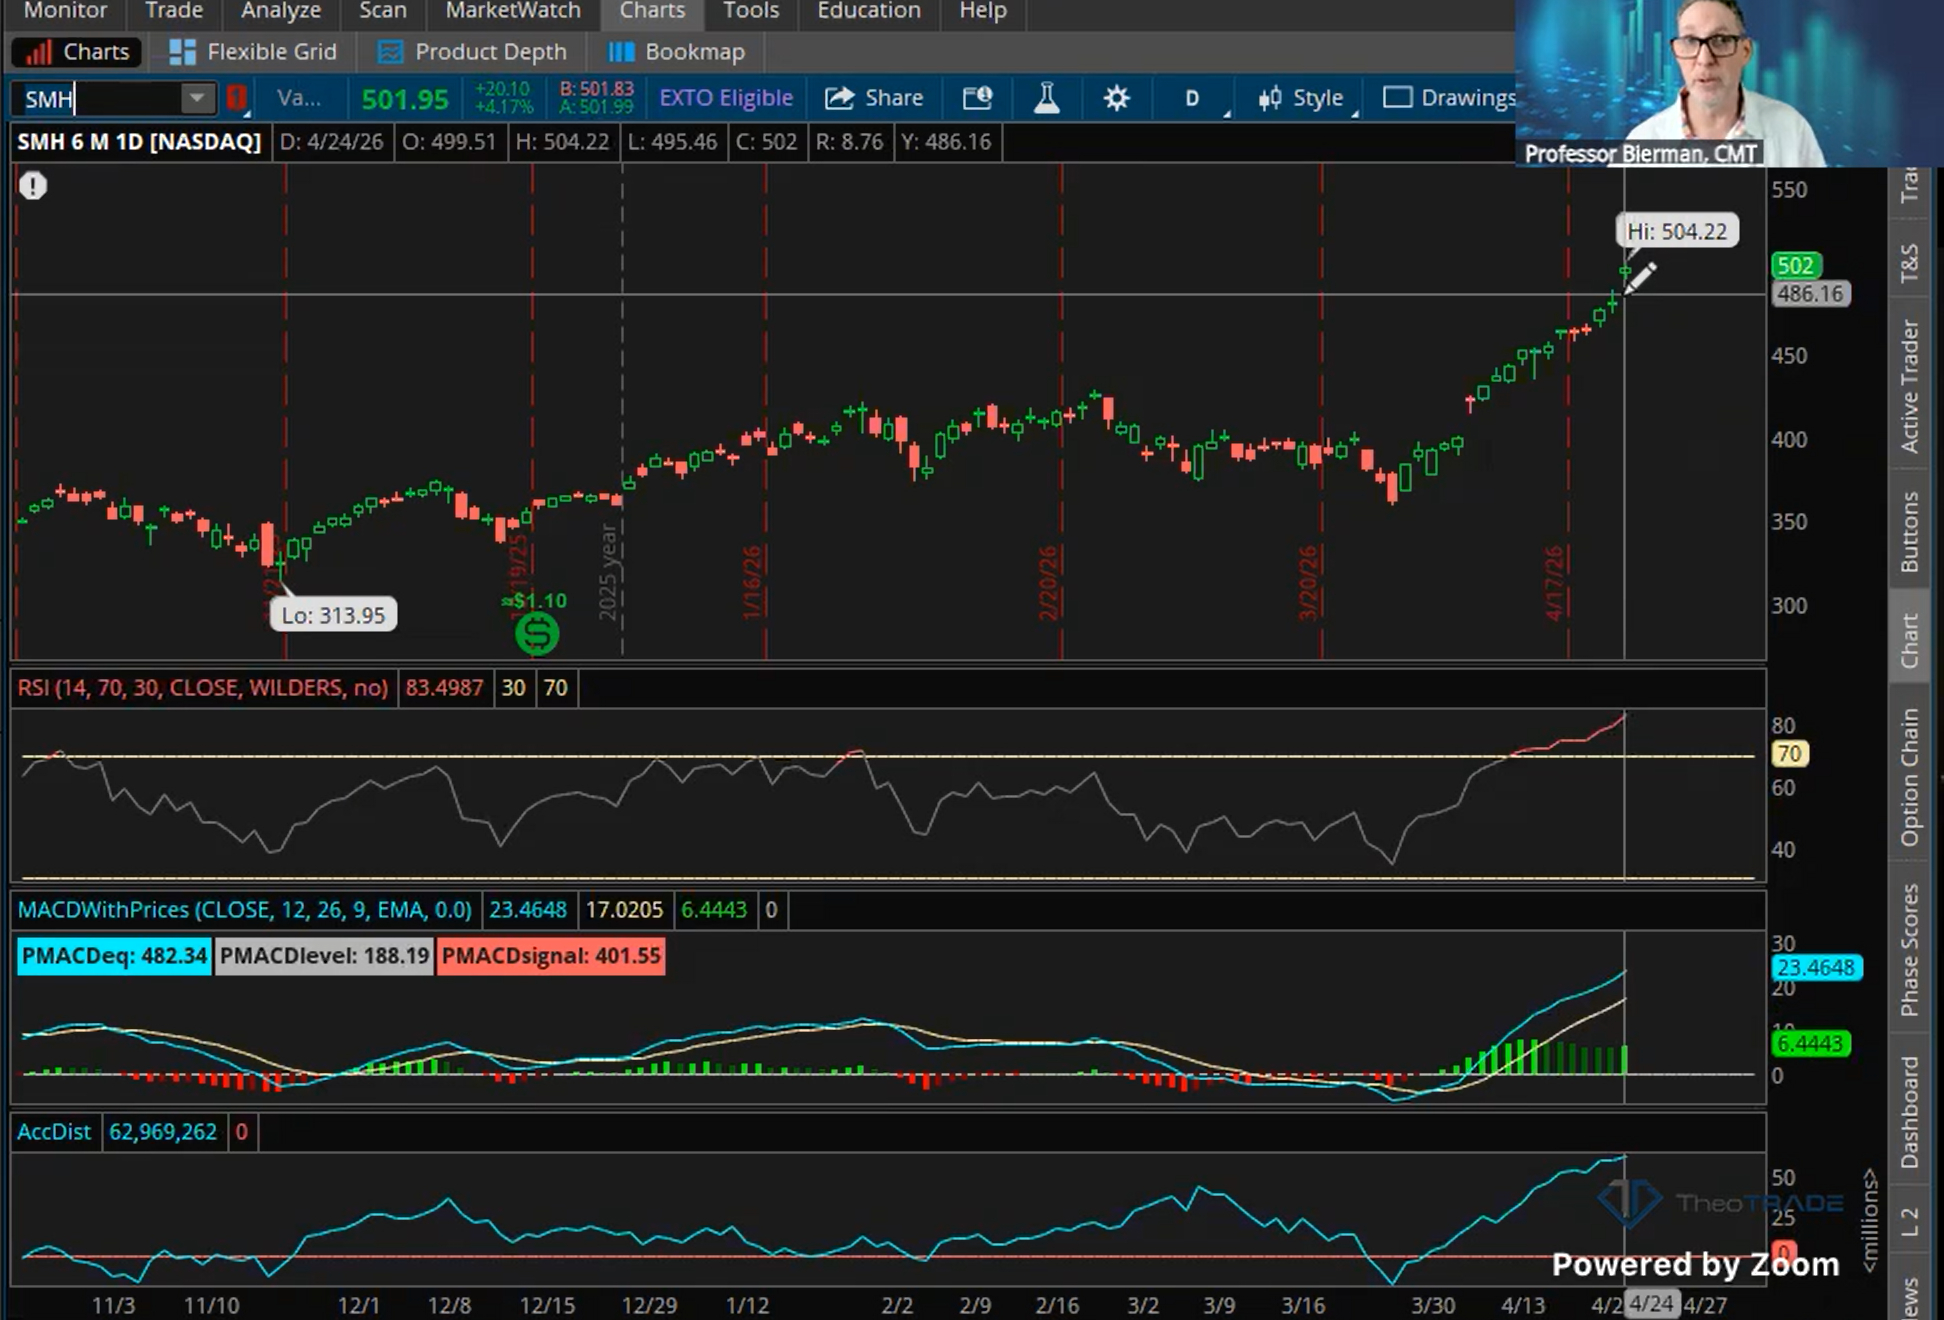Click the AccDist value 62,969,262
Screen dimensions: 1944x1320
coord(162,1132)
